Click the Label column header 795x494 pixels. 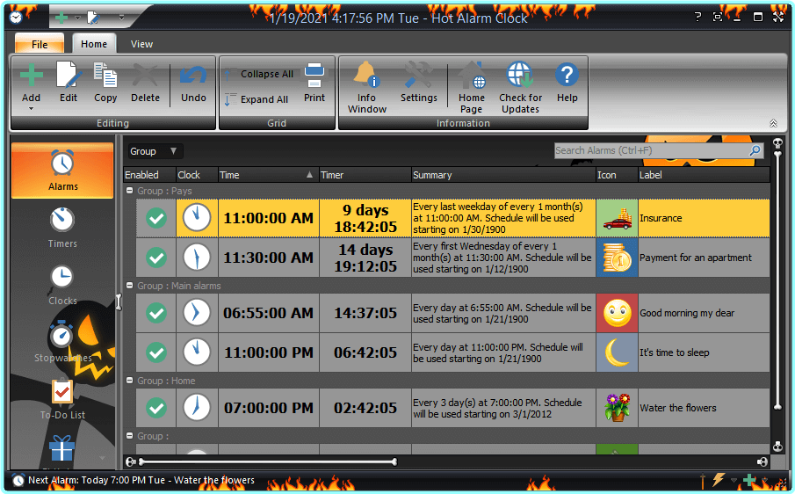click(x=704, y=175)
